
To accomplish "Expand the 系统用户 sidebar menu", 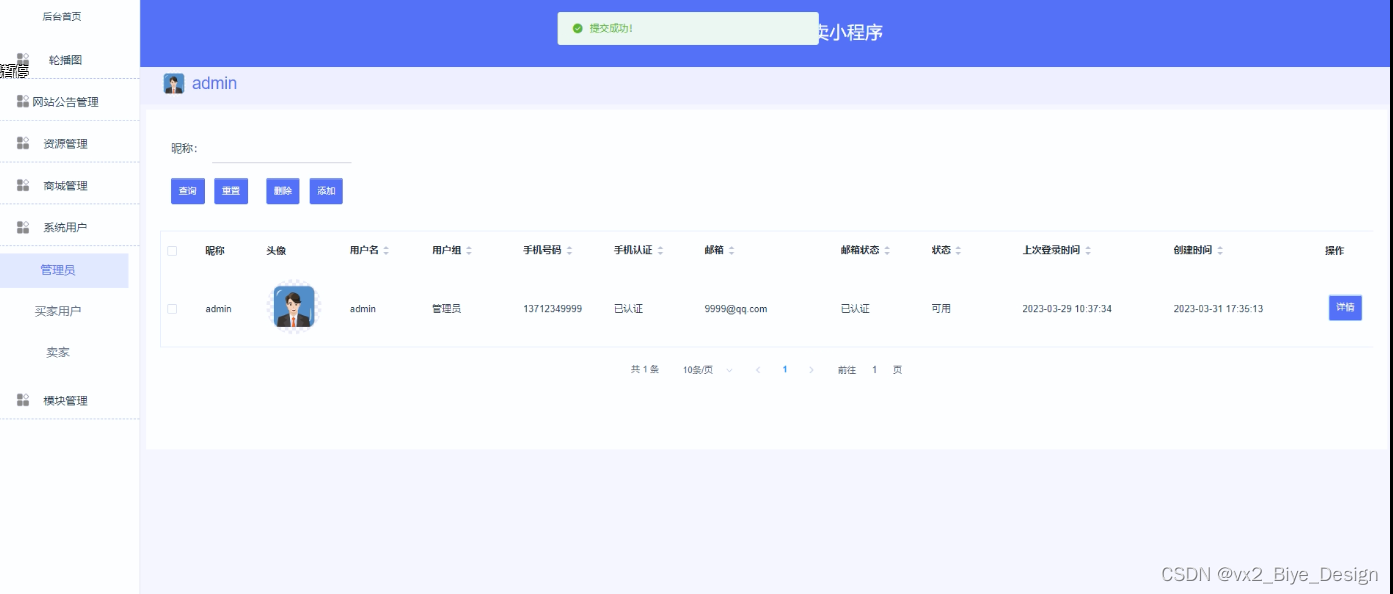I will point(70,227).
